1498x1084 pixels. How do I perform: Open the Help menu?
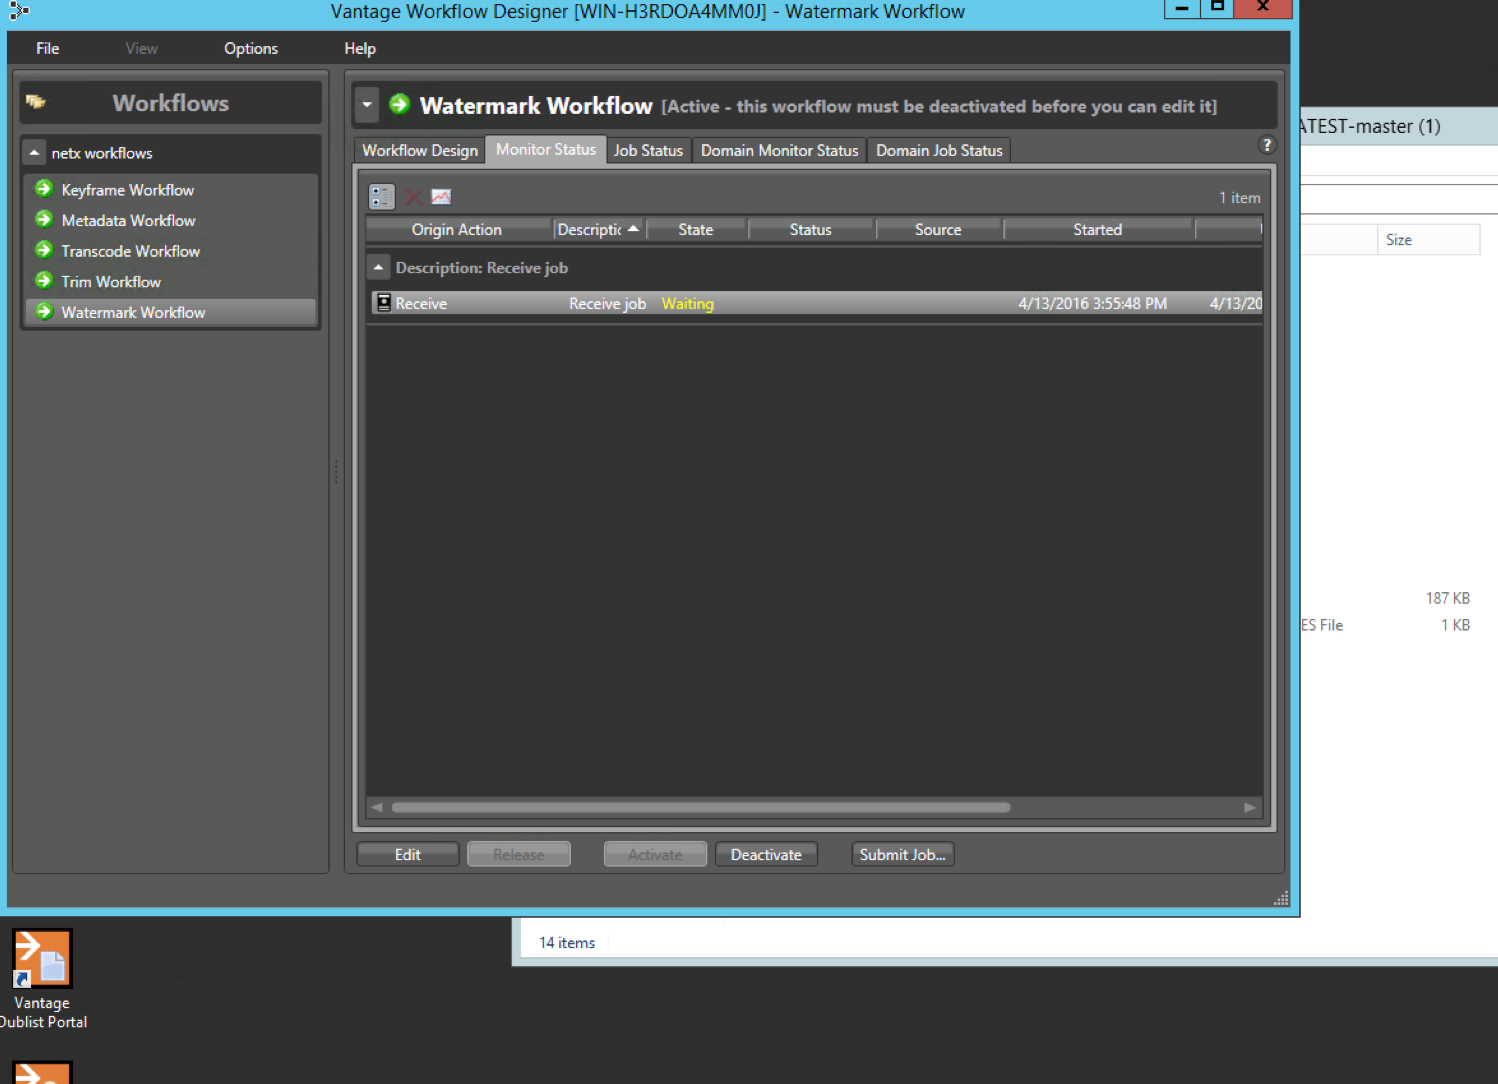[360, 48]
